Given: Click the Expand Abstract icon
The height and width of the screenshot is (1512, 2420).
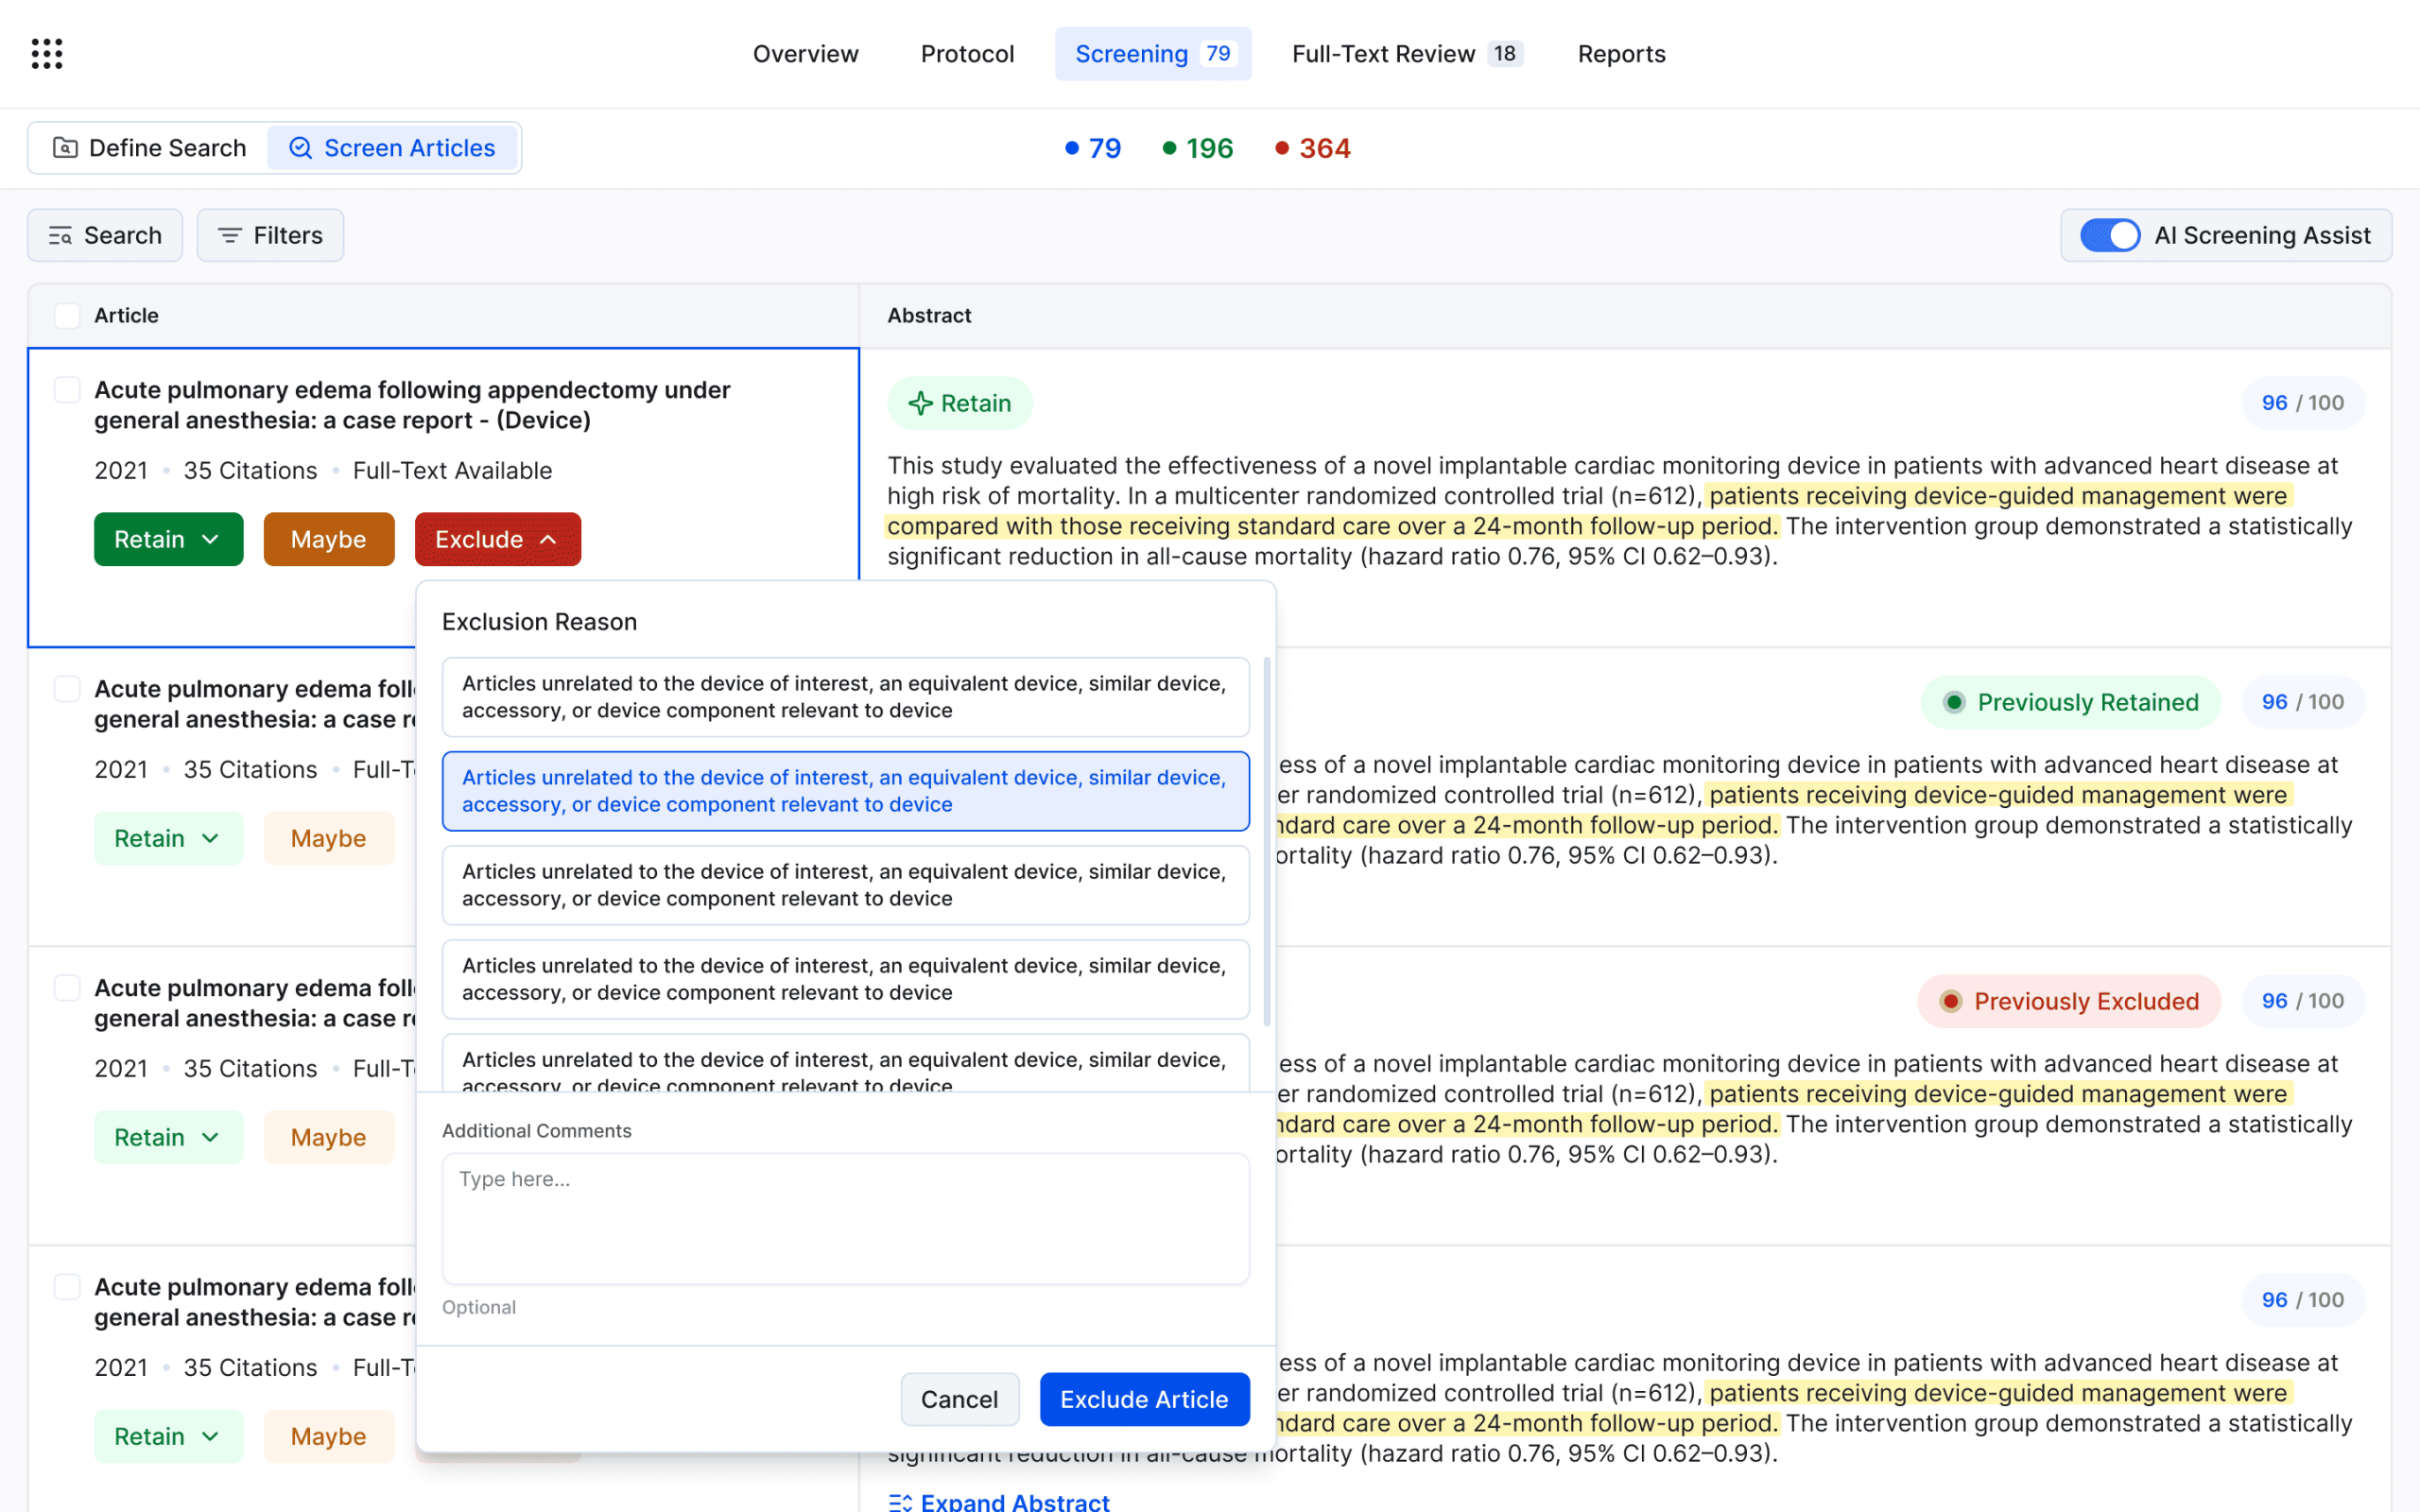Looking at the screenshot, I should pyautogui.click(x=899, y=1501).
